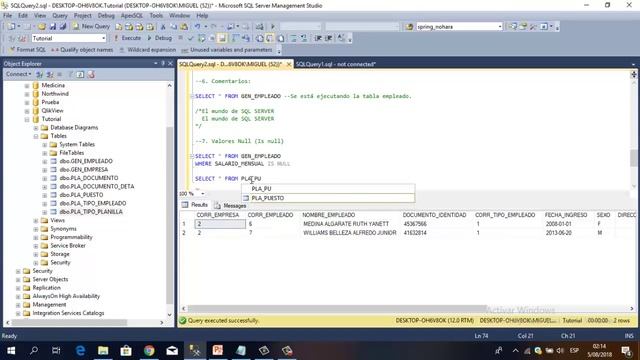Click Unused variables and parameters button
The width and height of the screenshot is (640, 360).
coord(227,50)
